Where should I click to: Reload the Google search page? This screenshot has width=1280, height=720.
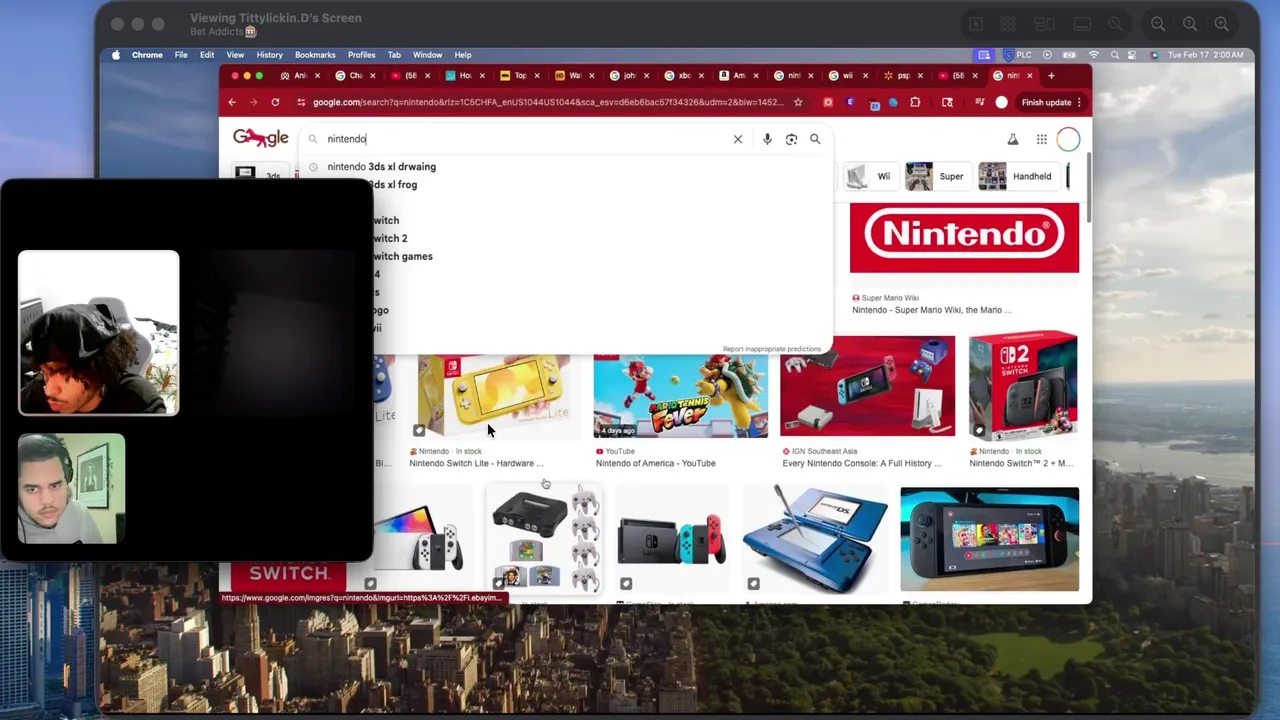[275, 102]
